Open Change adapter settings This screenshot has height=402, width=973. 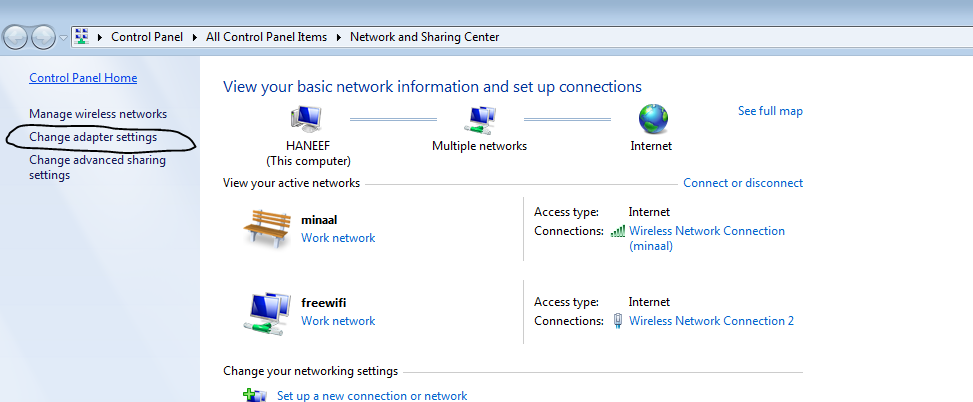tap(93, 137)
